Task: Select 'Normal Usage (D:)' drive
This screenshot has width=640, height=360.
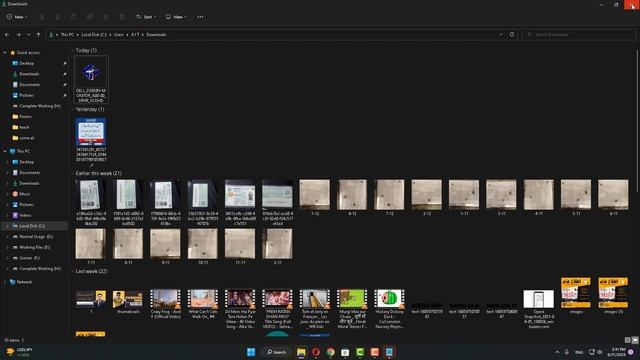Action: 36,236
